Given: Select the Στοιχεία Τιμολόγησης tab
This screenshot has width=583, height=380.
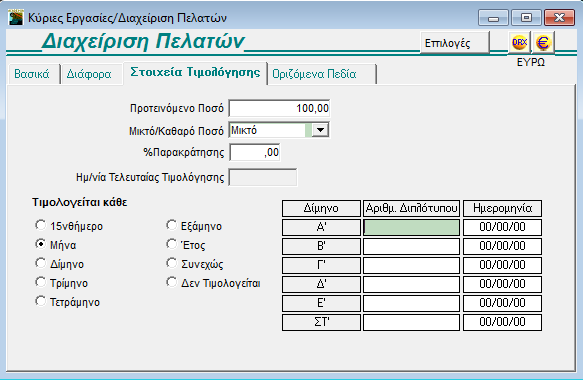Looking at the screenshot, I should [195, 72].
